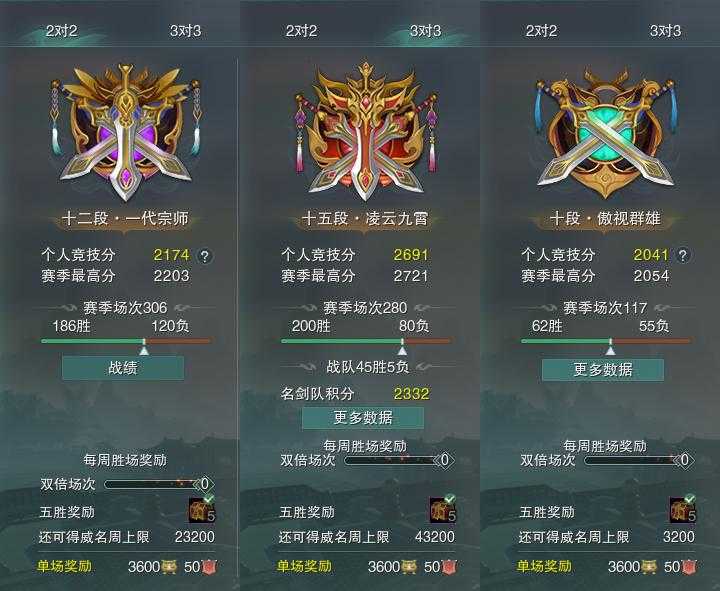Viewport: 720px width, 591px height.
Task: Click the teal 十段 傲视群雄 rank emblem
Action: coord(606,133)
